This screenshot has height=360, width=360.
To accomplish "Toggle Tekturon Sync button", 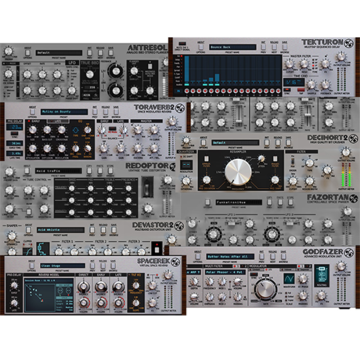I will click(x=287, y=89).
